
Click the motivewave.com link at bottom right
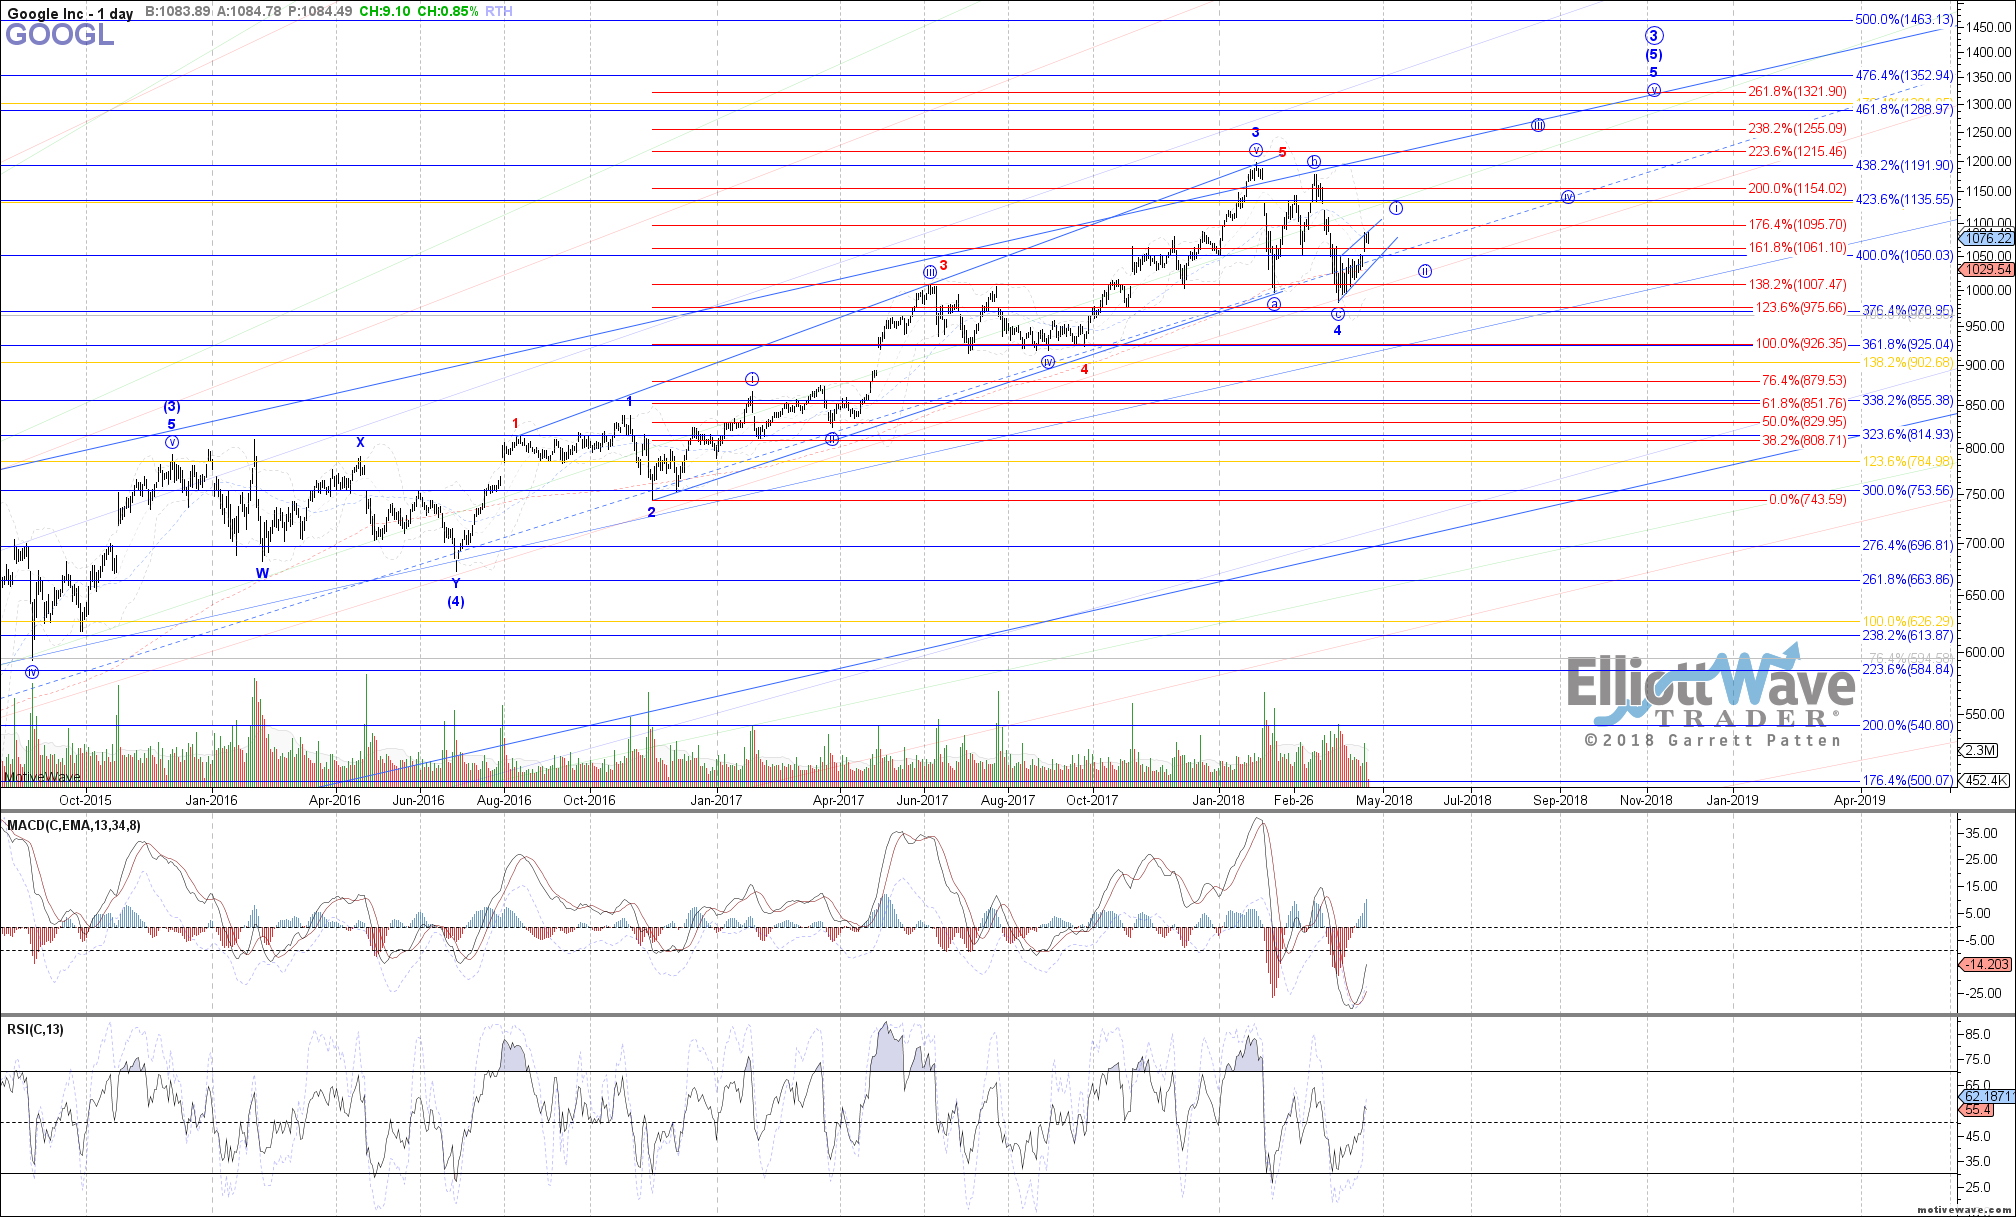(x=1964, y=1209)
